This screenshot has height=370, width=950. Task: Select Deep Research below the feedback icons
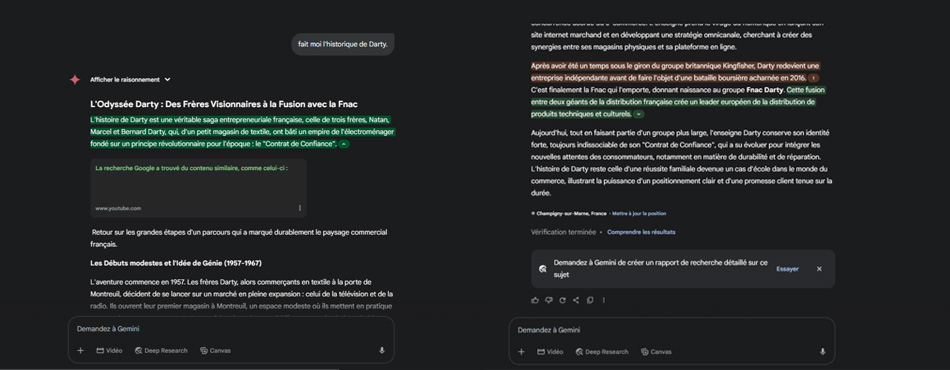tap(601, 351)
